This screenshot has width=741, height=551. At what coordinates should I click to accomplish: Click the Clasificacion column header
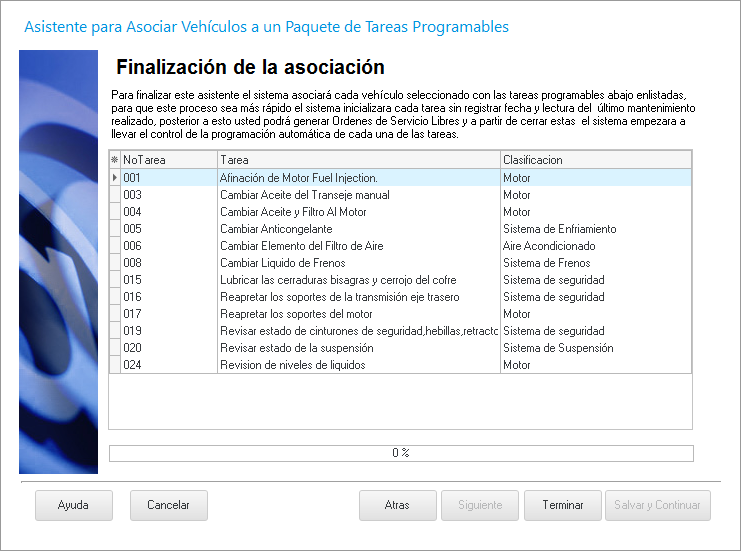(595, 160)
